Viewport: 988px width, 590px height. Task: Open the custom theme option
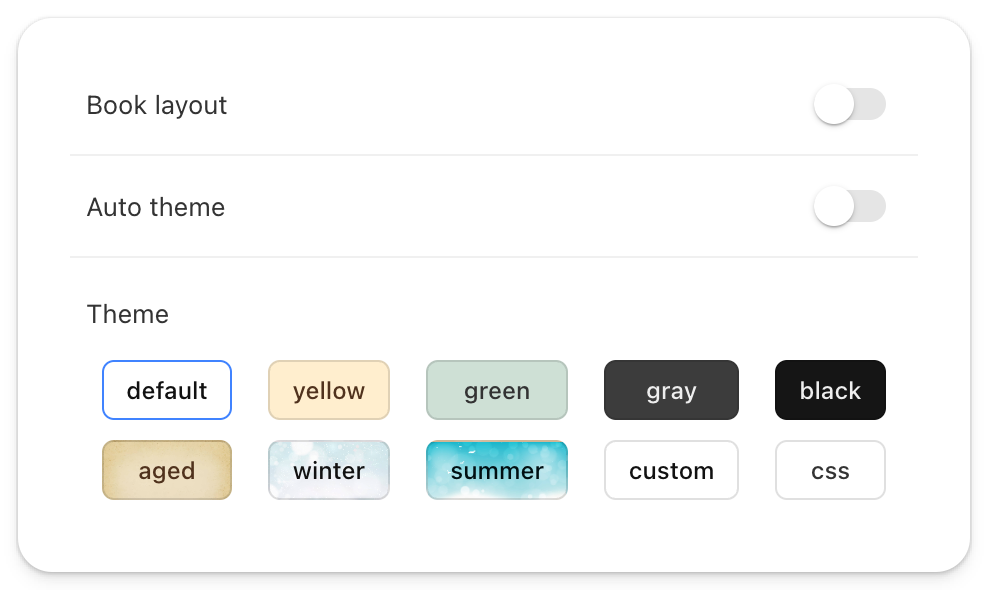[x=671, y=470]
